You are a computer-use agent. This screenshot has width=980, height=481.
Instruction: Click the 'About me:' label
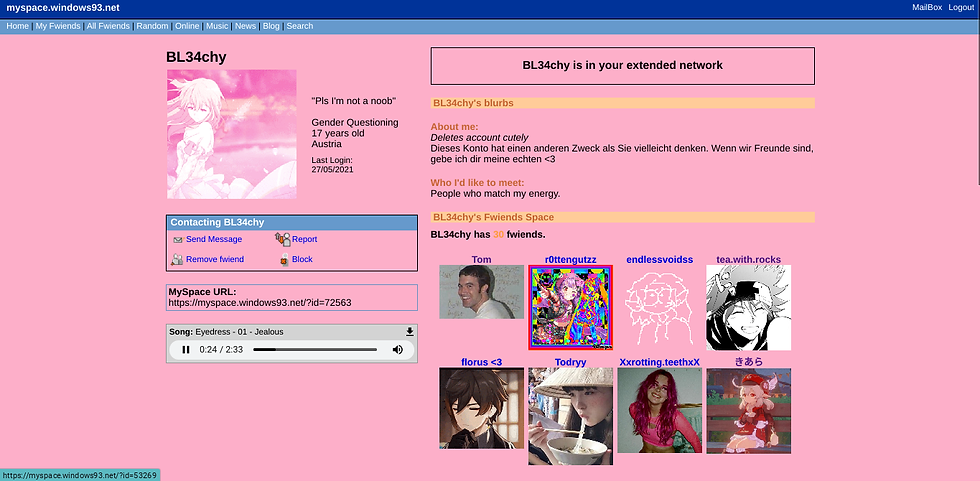point(454,127)
